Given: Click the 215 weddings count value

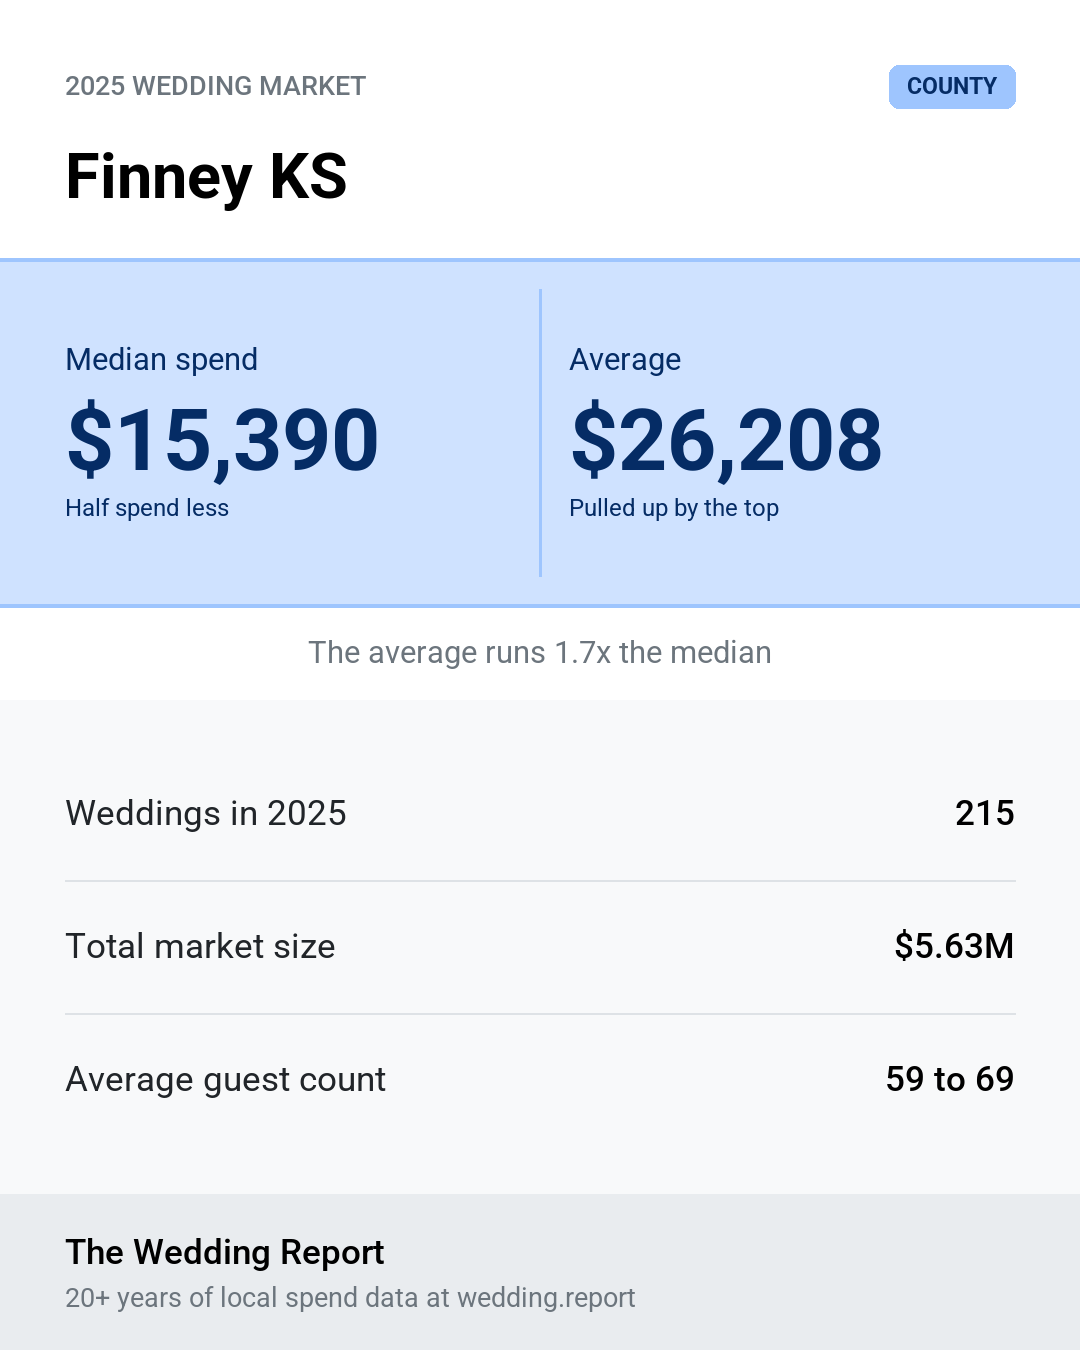Looking at the screenshot, I should (x=985, y=813).
